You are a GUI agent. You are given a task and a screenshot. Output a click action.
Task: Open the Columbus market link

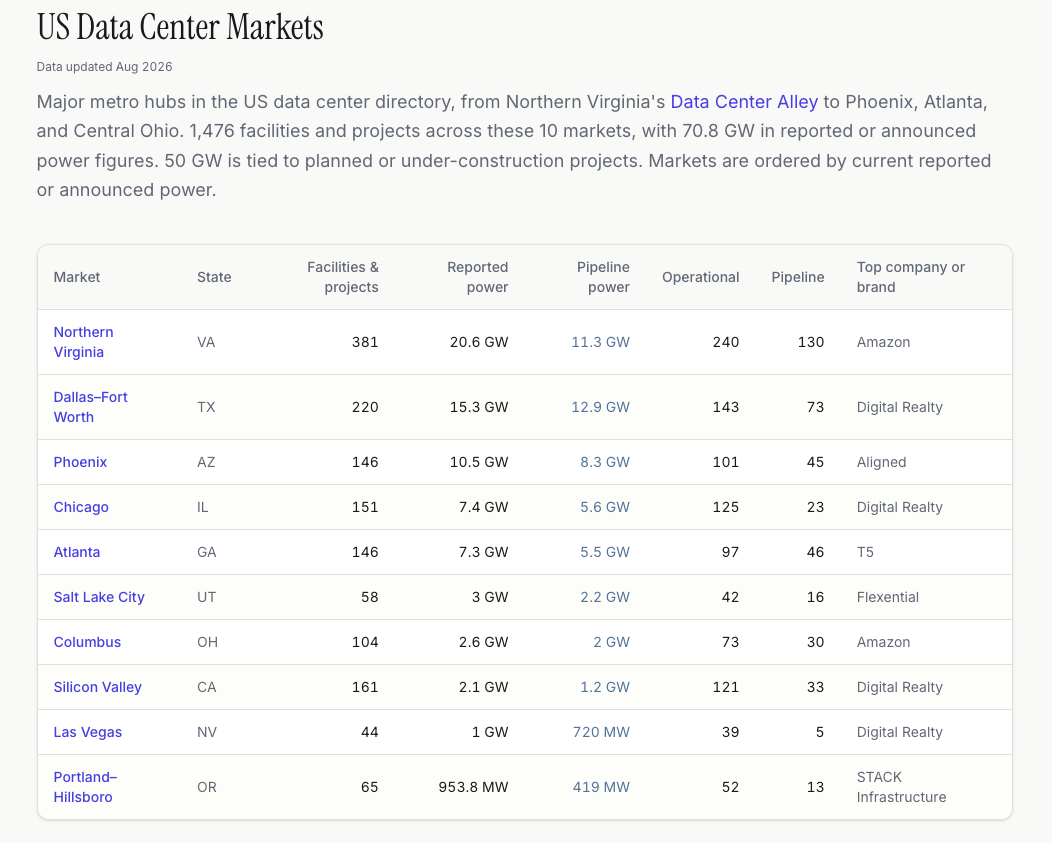(x=87, y=642)
